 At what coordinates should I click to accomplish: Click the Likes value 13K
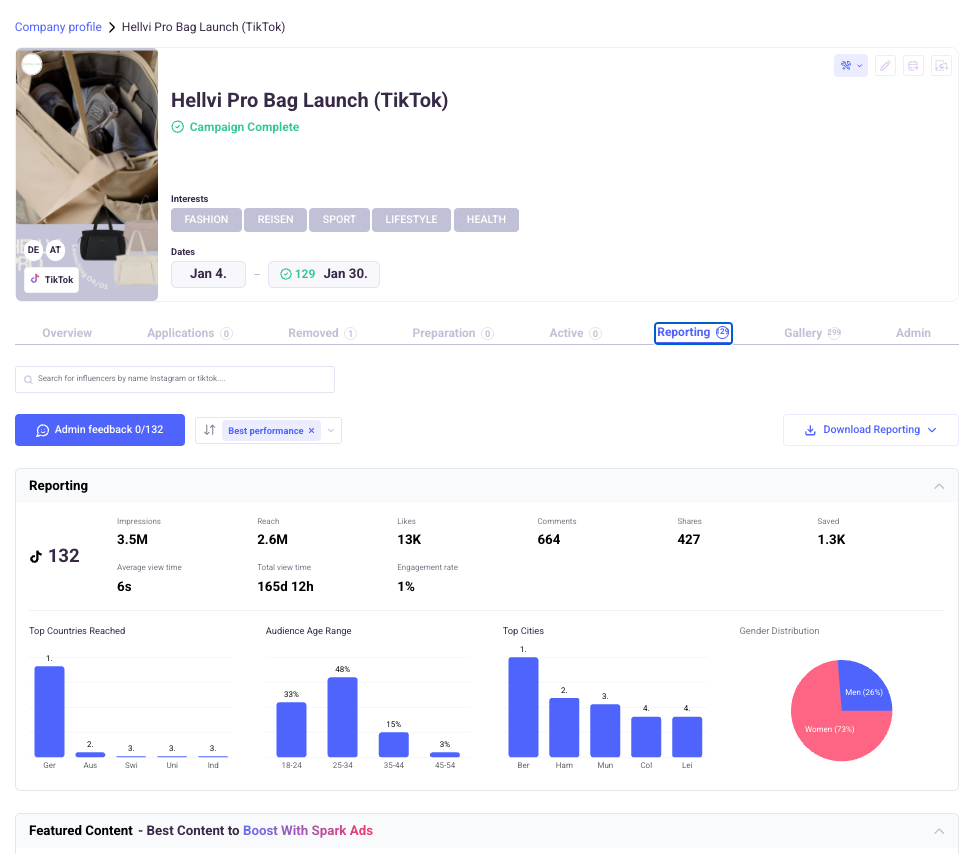[409, 540]
